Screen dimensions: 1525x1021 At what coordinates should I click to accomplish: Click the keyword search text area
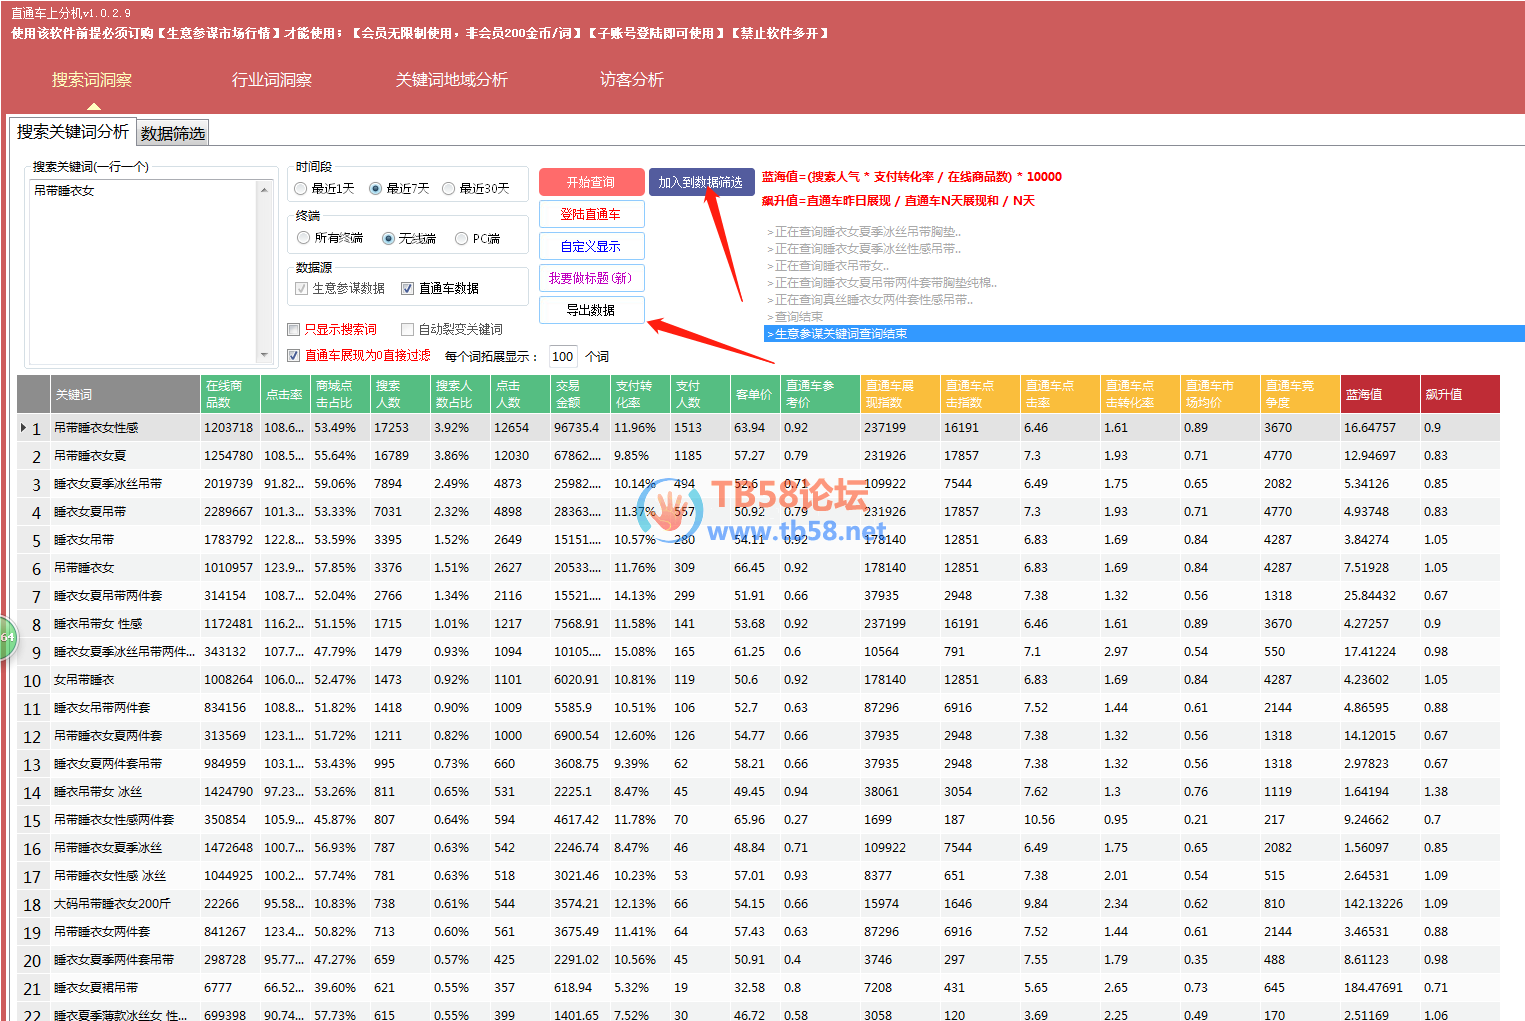click(144, 272)
